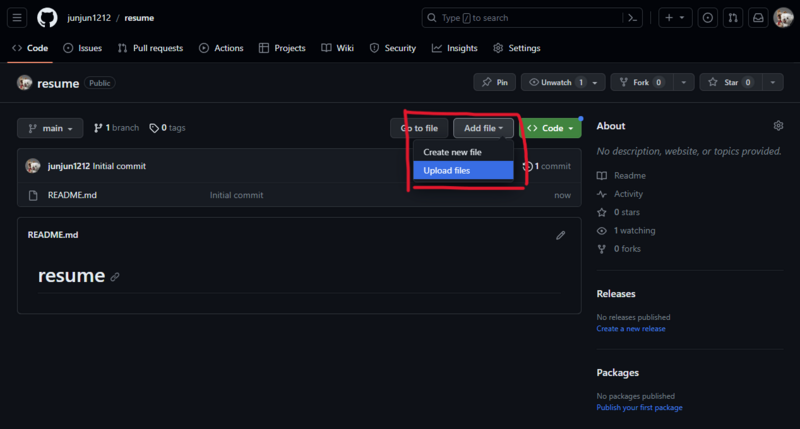Go to the GitHub homepage logo

click(x=47, y=18)
